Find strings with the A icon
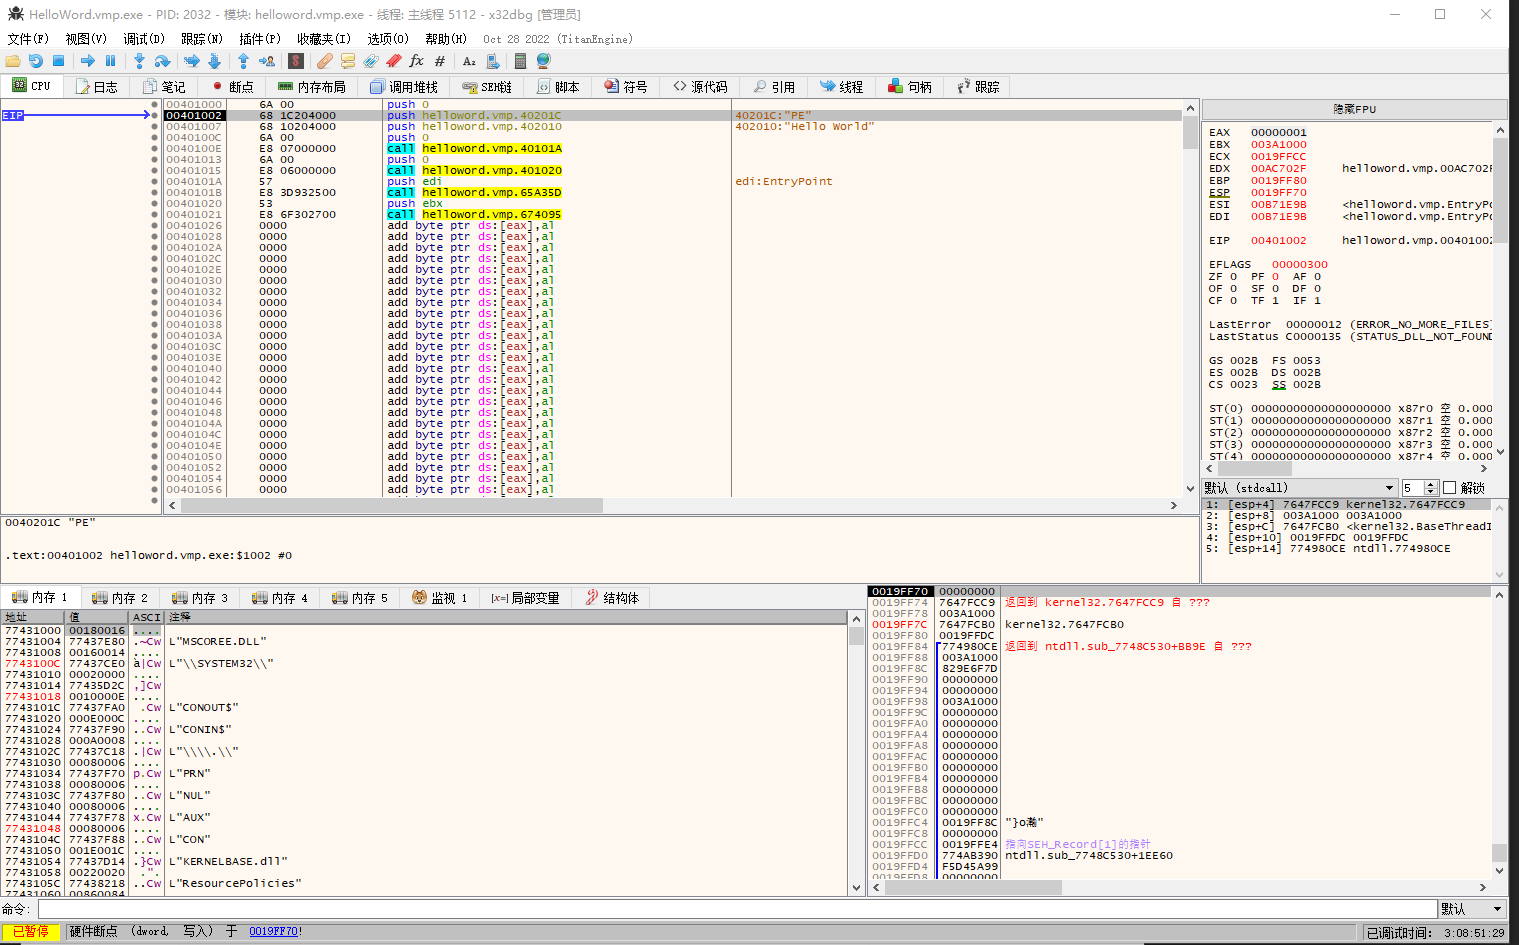This screenshot has height=945, width=1519. click(x=469, y=61)
